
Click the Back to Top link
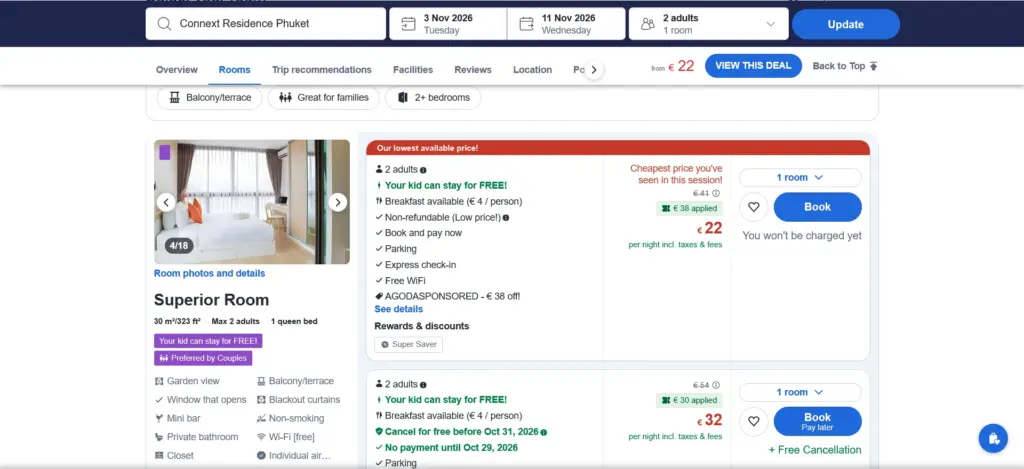845,66
